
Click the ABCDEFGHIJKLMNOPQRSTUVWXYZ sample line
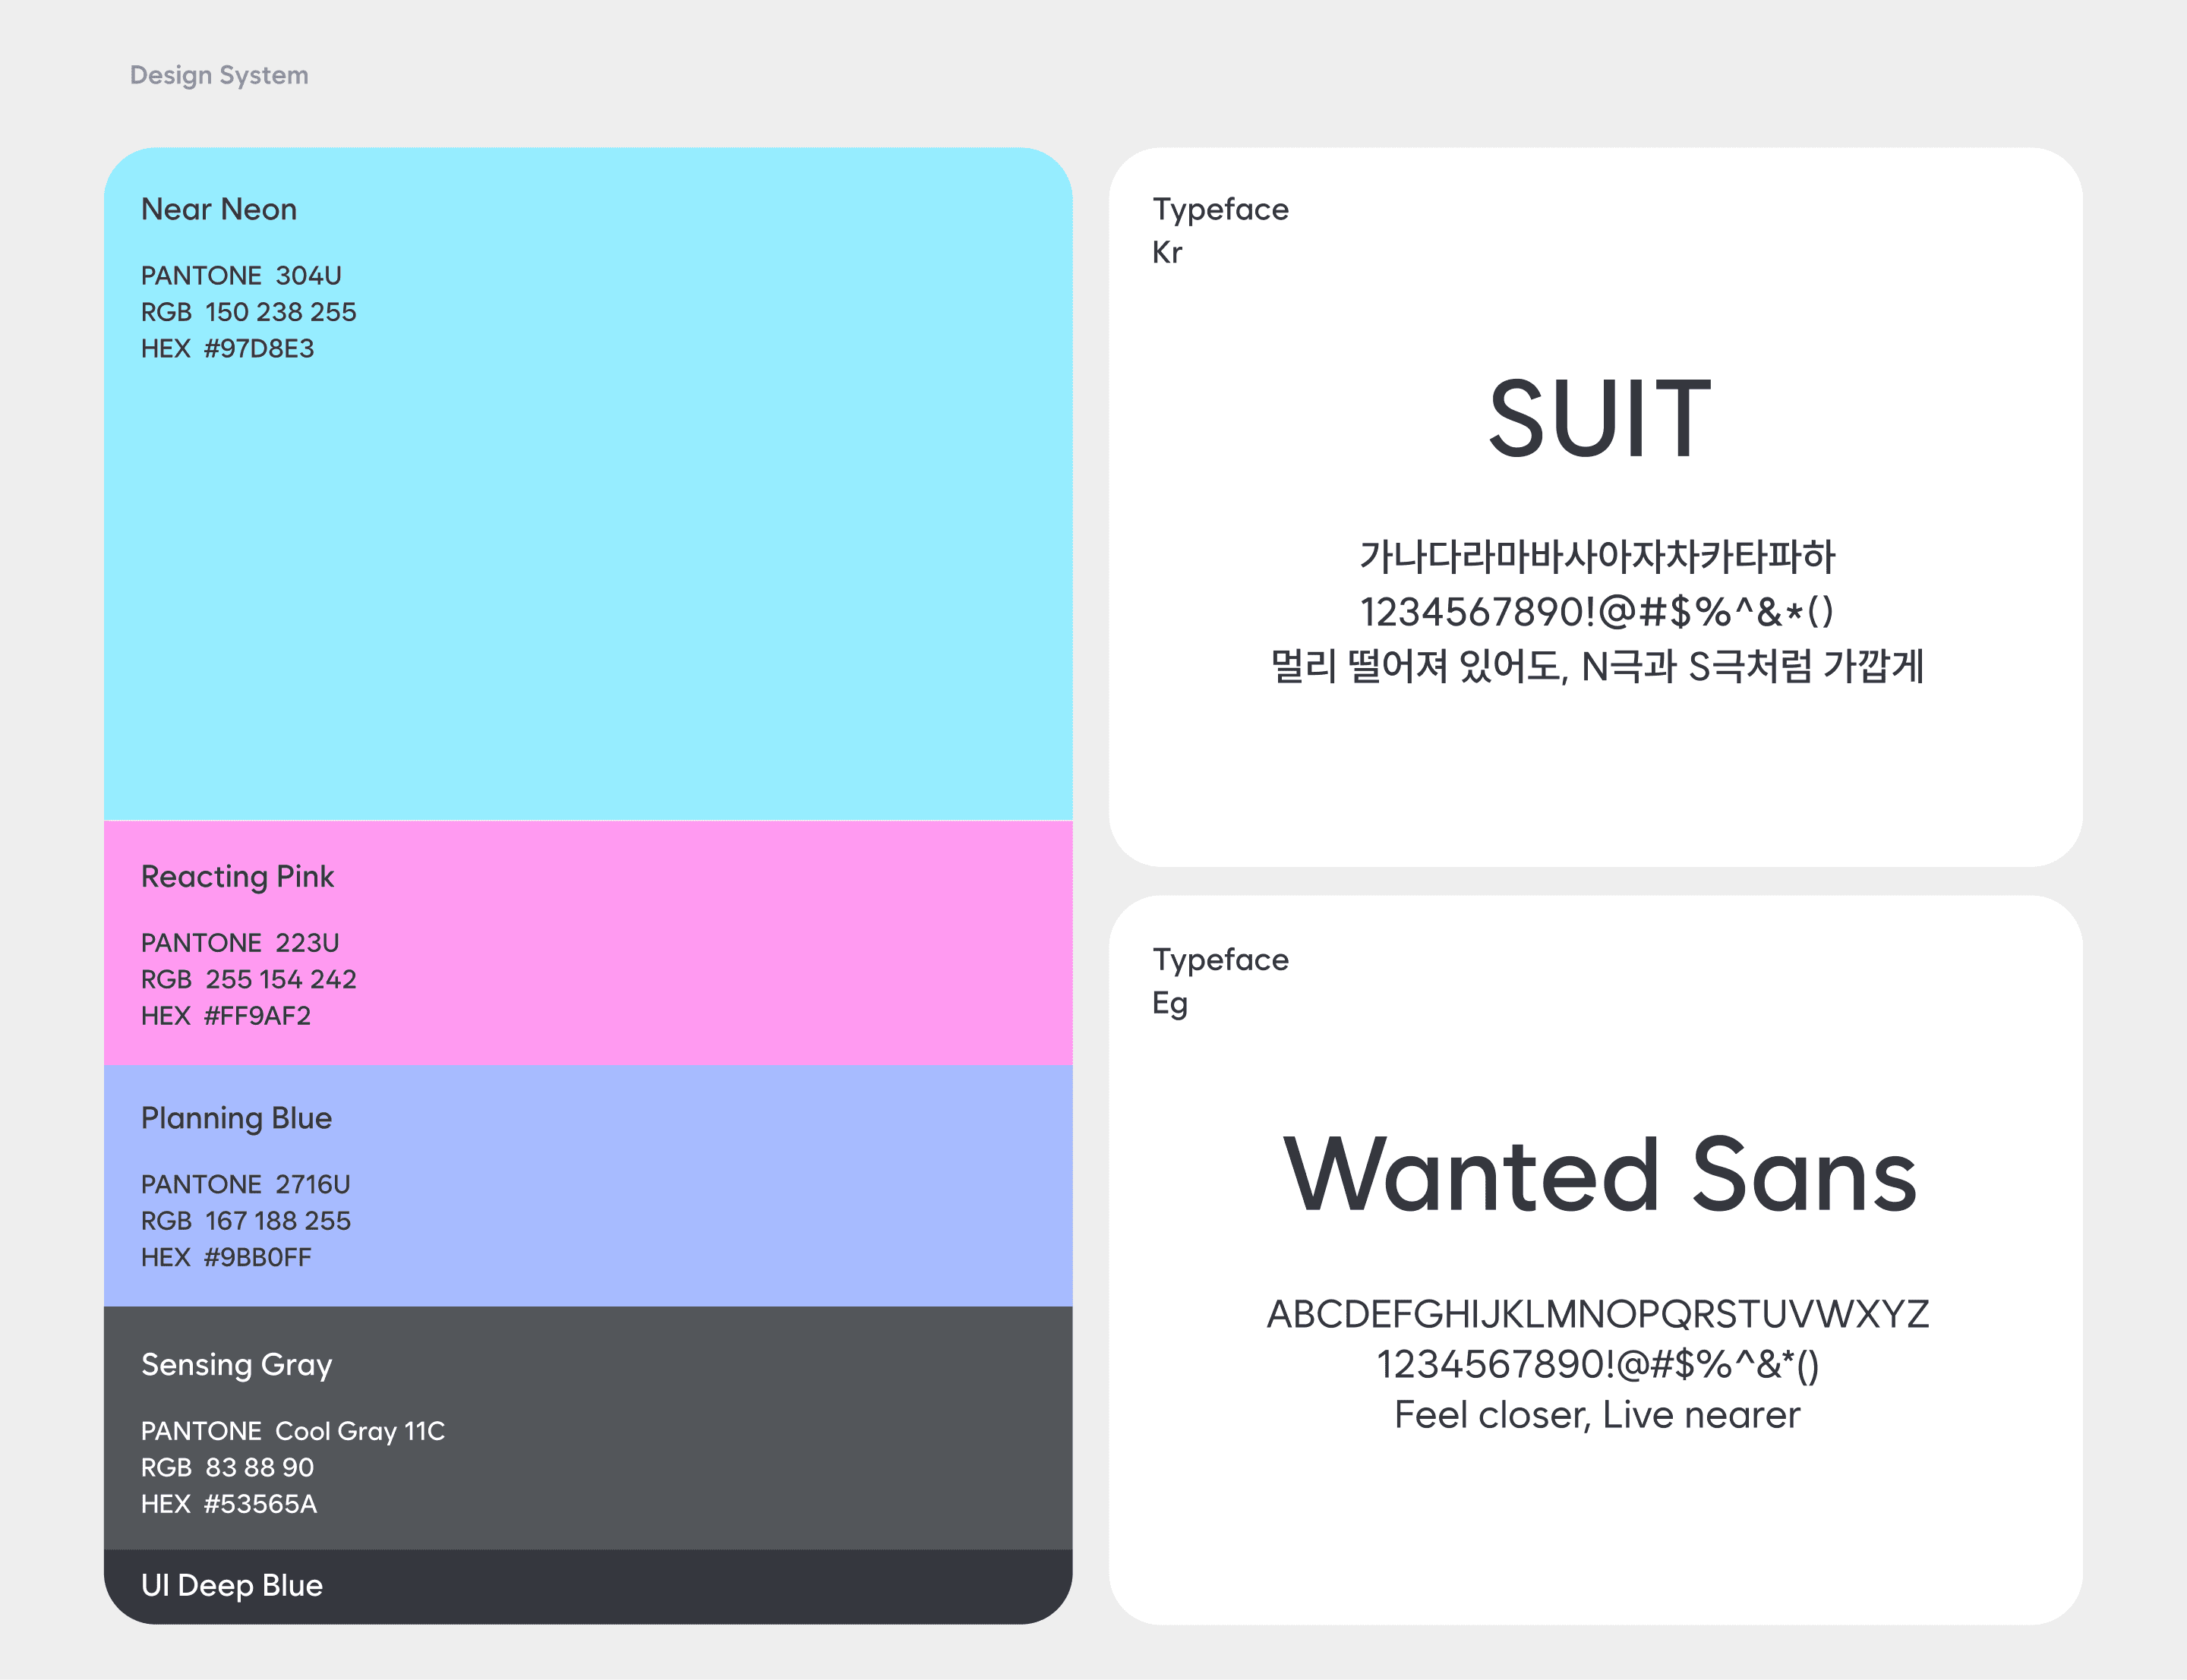(x=1597, y=1314)
